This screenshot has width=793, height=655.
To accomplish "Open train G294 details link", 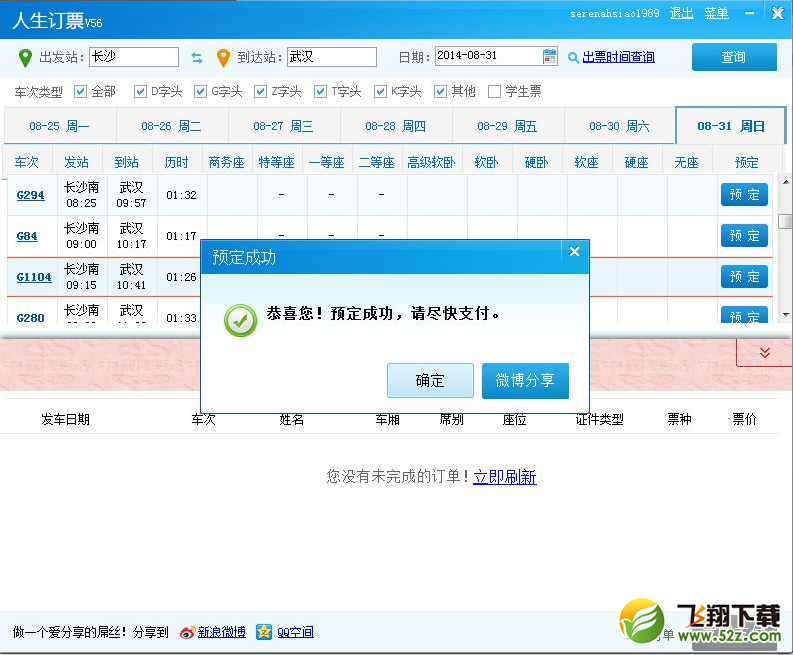I will tap(30, 195).
